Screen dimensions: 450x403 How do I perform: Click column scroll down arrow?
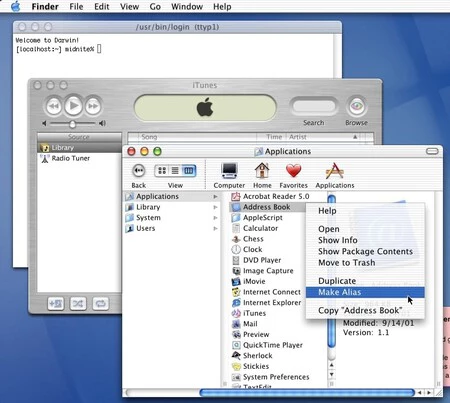pos(332,374)
